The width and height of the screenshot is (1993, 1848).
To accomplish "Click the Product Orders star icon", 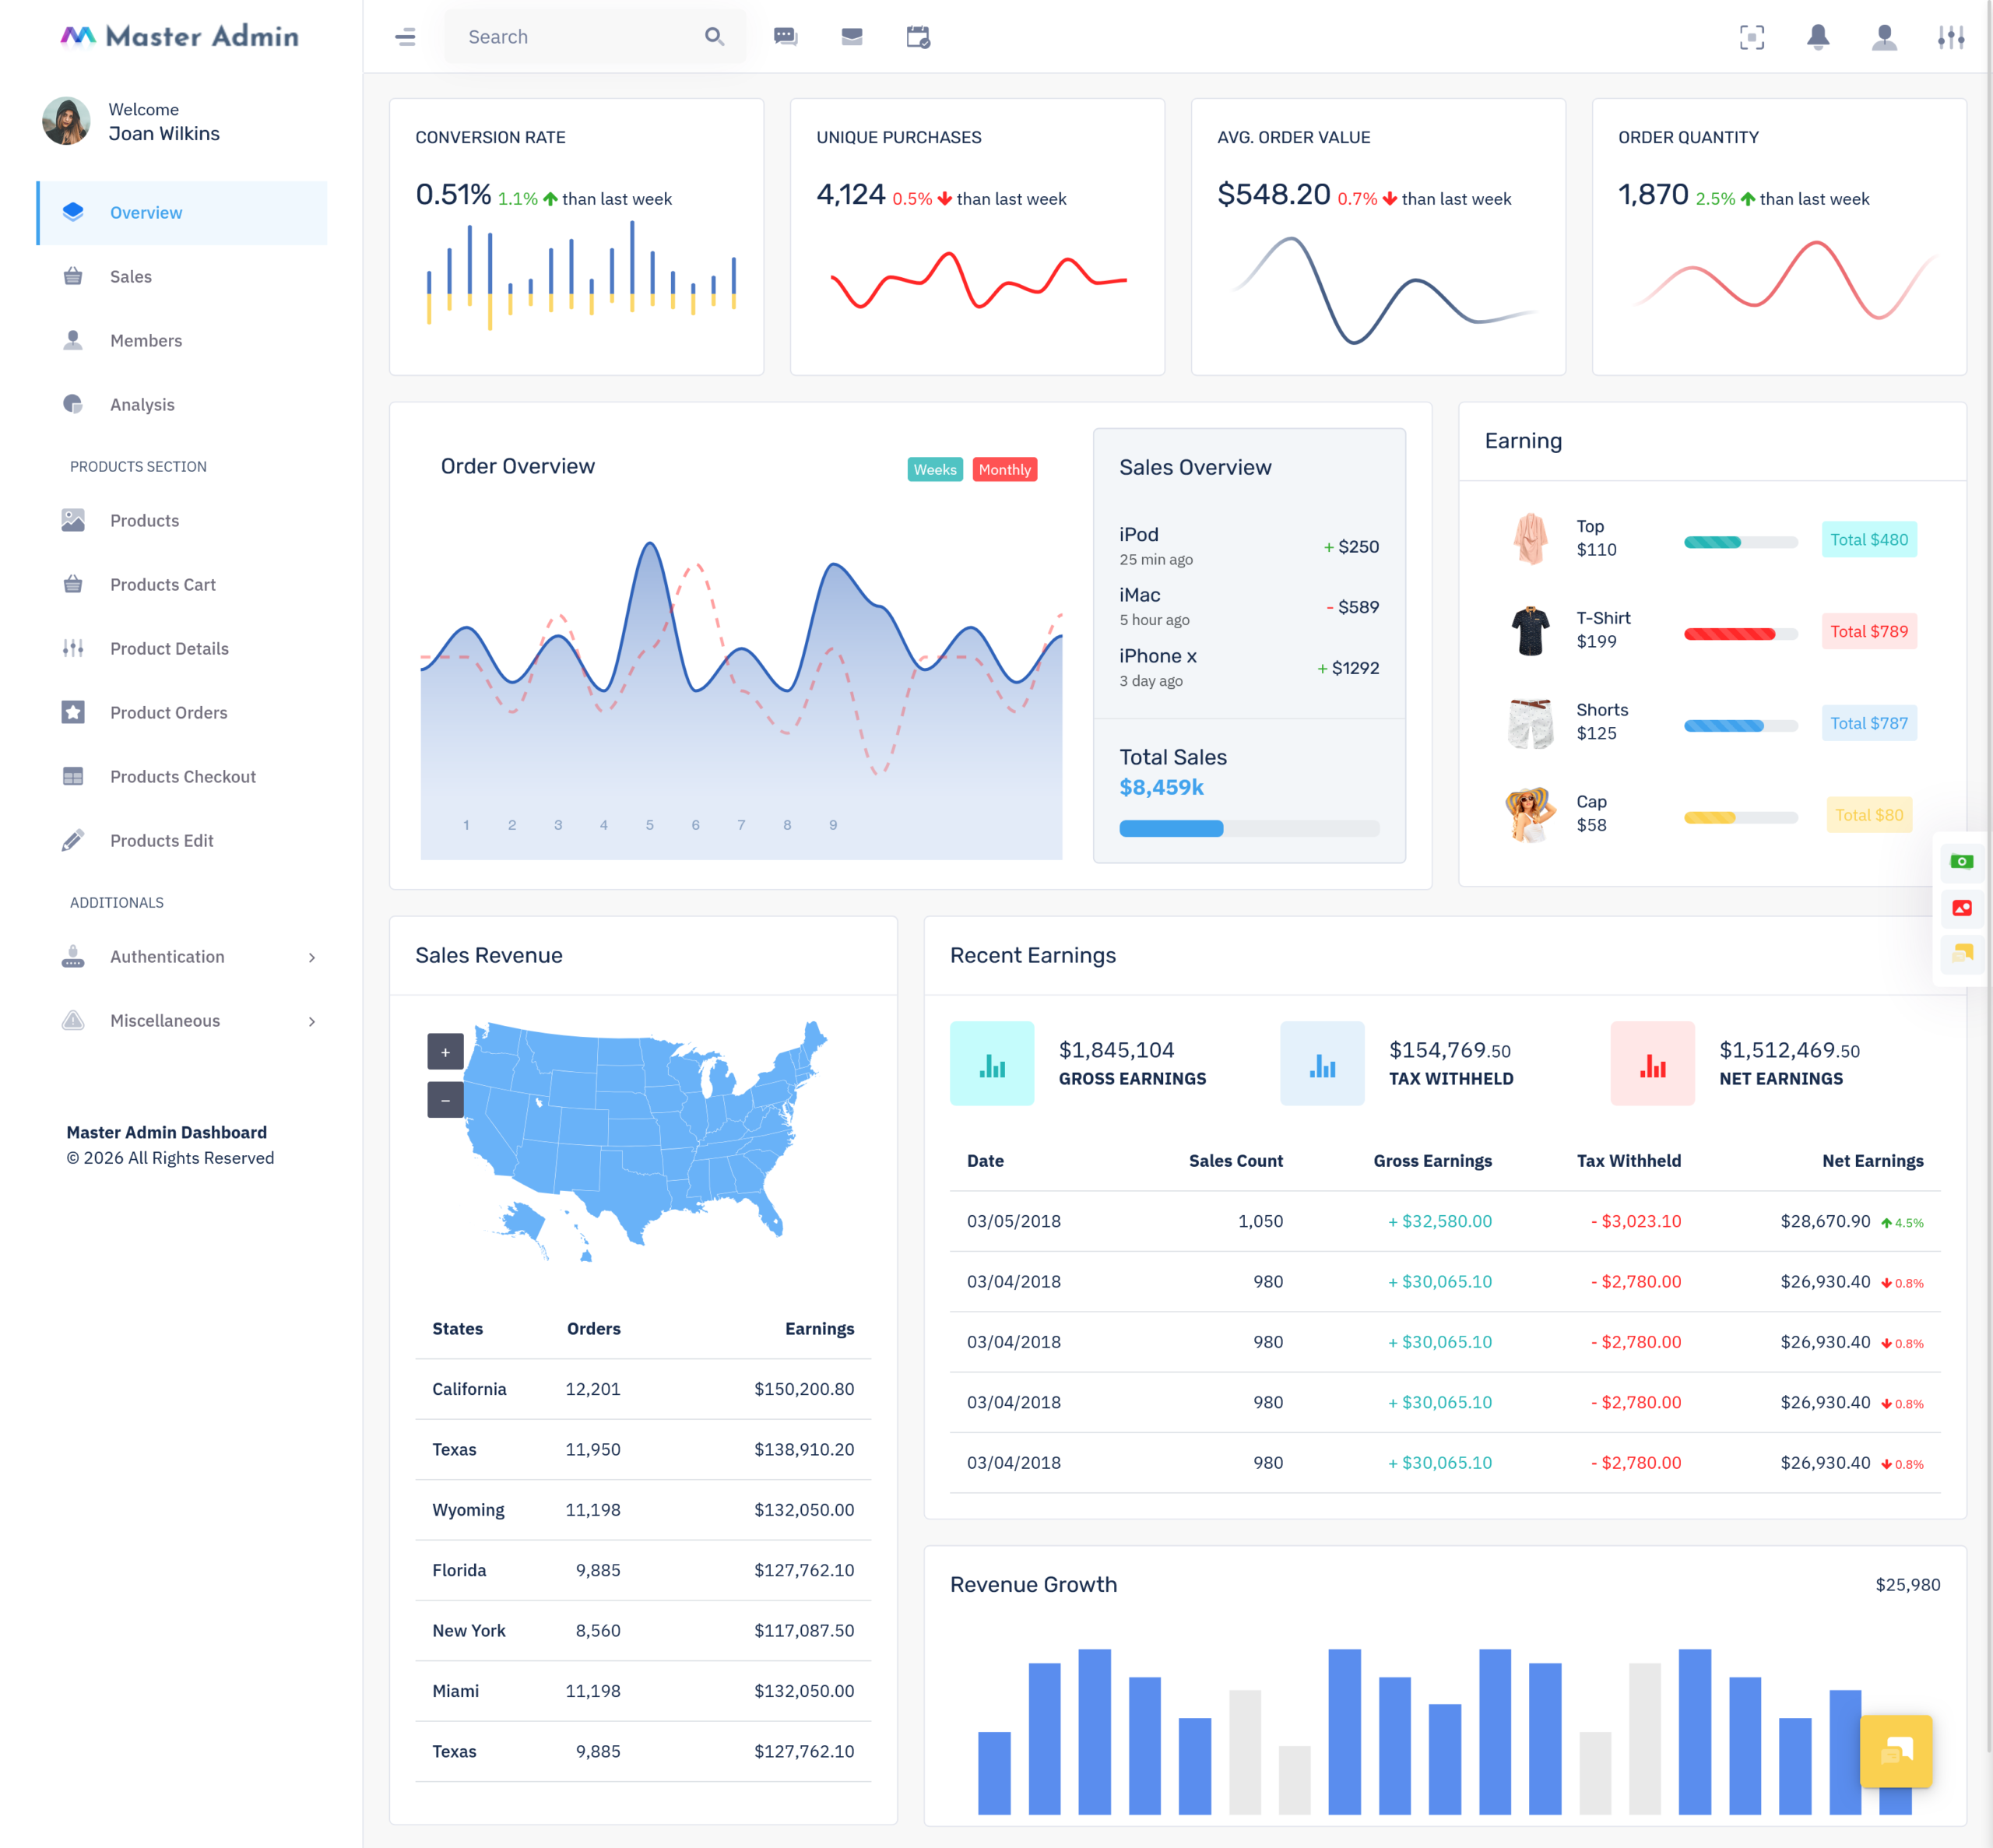I will [x=73, y=712].
